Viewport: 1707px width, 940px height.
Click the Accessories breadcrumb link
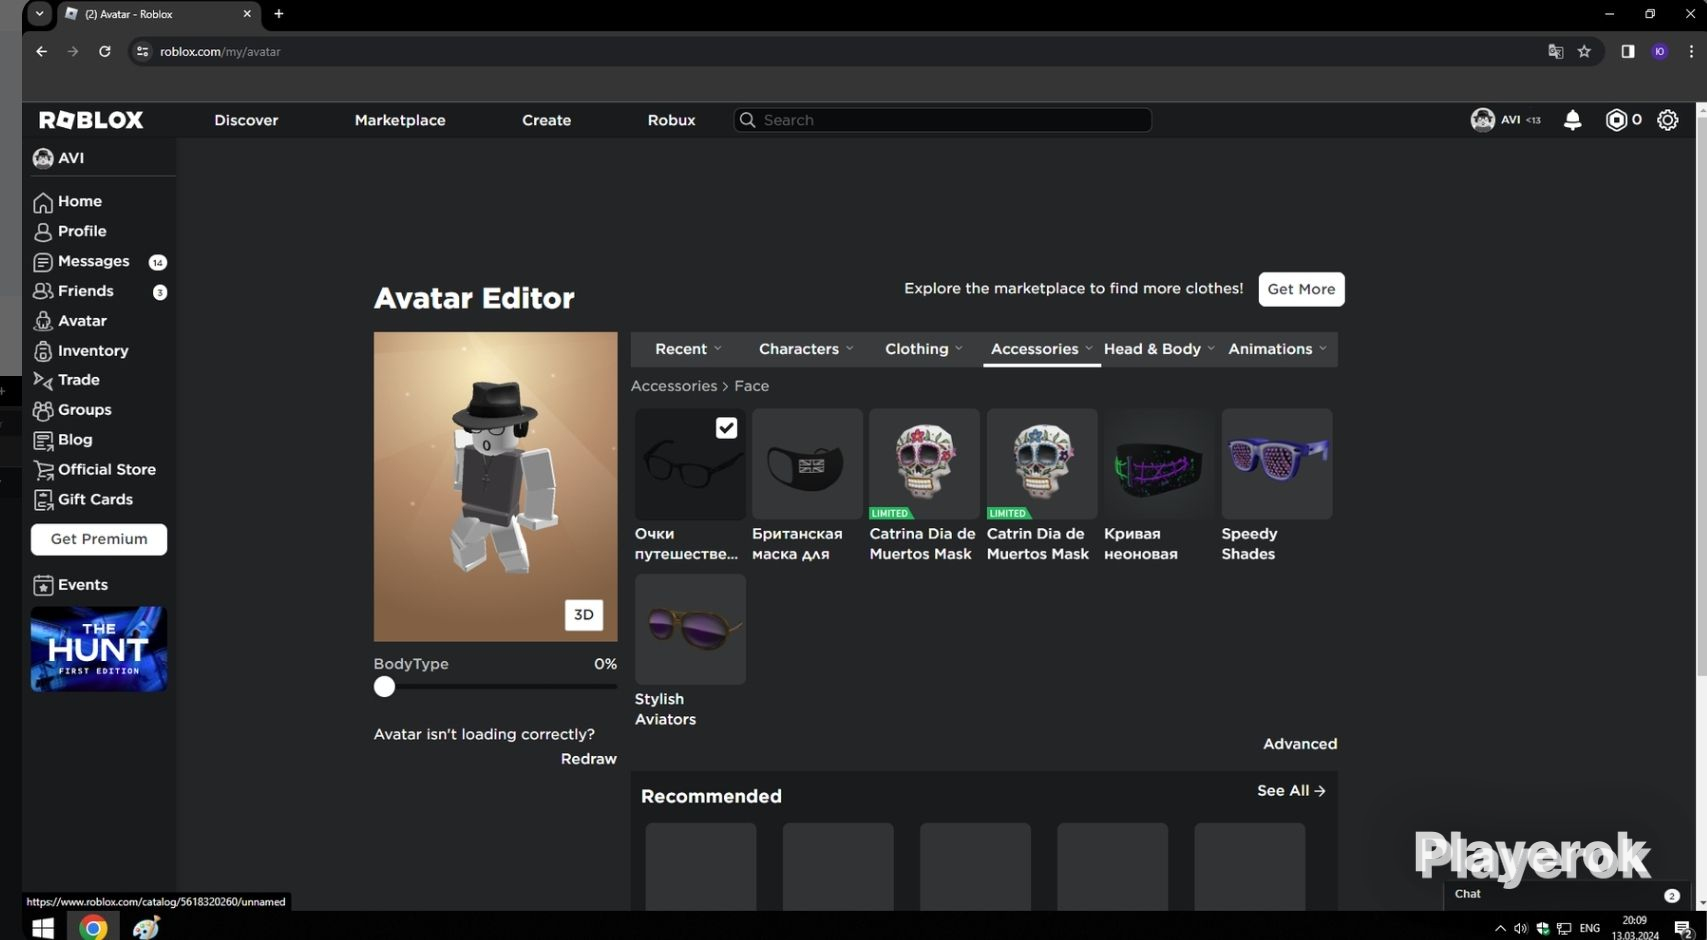point(674,386)
